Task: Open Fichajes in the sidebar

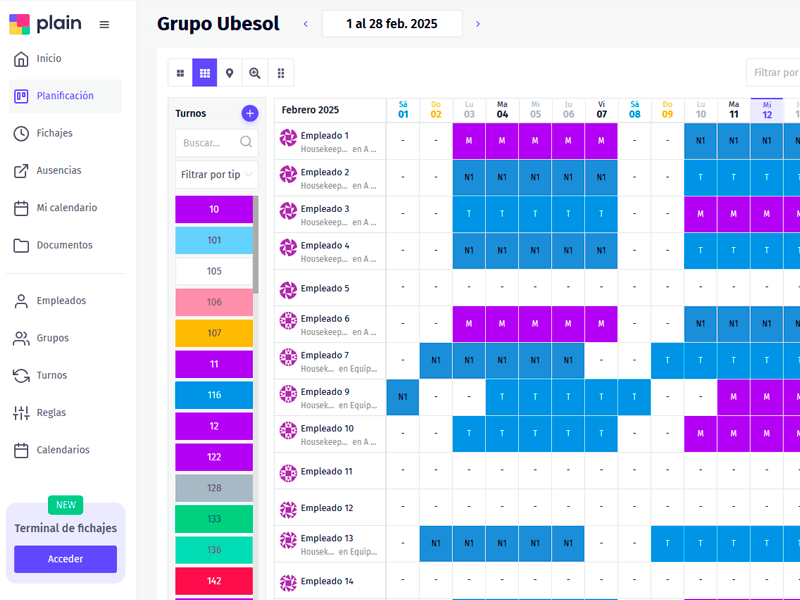Action: pos(54,133)
